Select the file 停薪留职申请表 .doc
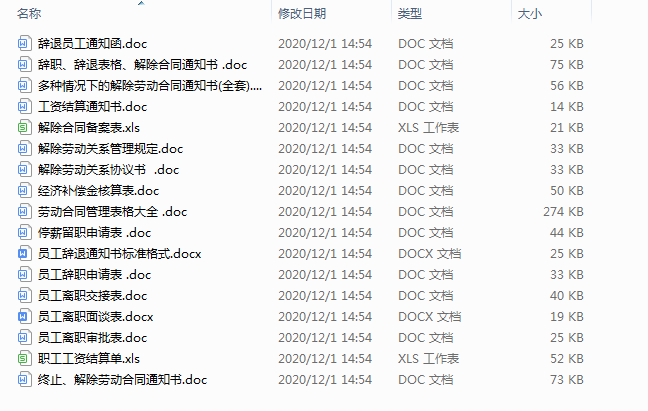This screenshot has height=411, width=648. 94,233
